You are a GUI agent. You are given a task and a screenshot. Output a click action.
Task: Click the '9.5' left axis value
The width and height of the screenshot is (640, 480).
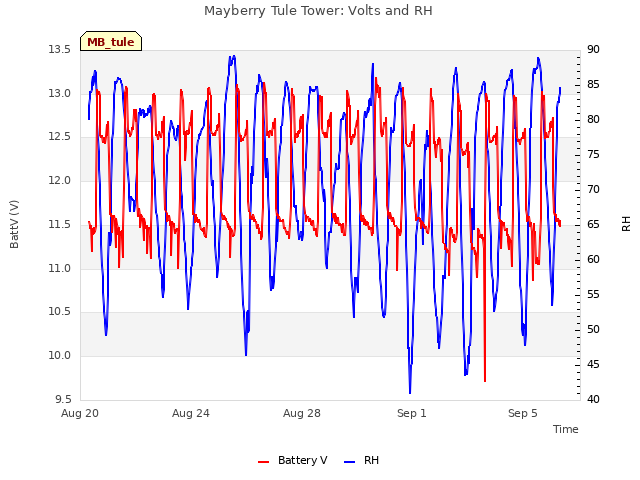click(x=63, y=399)
